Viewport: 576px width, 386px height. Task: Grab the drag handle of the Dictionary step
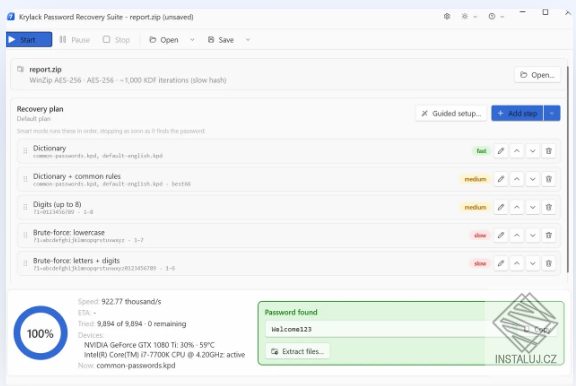(25, 151)
